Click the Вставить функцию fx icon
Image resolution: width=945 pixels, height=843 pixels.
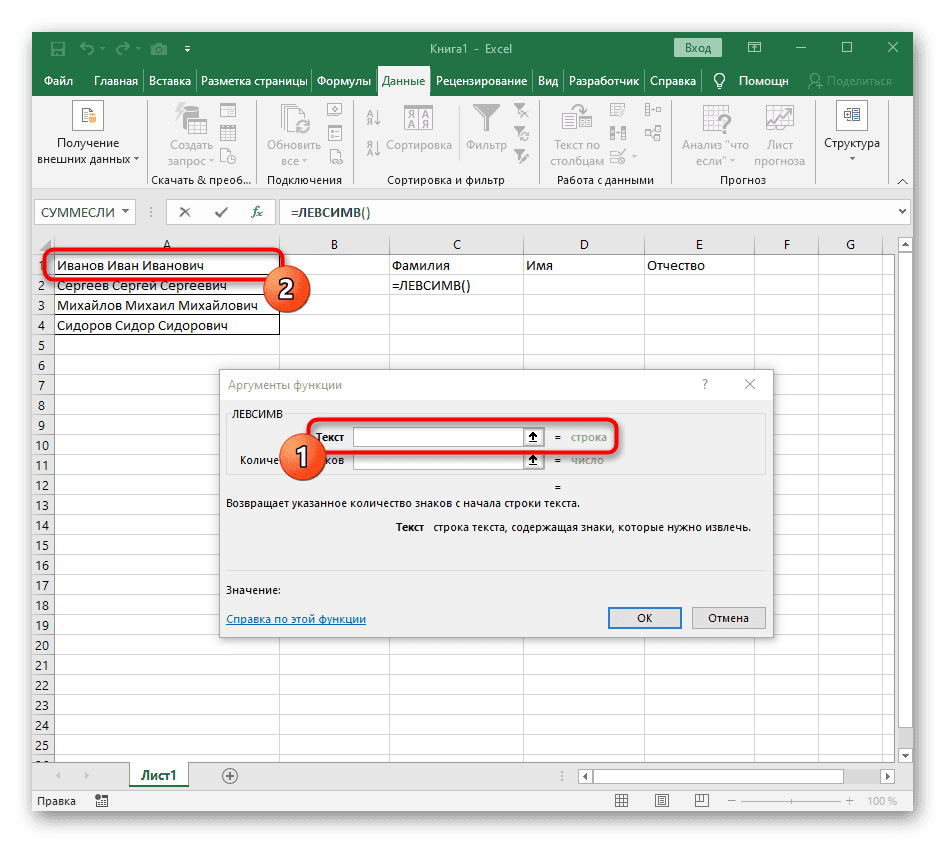[256, 211]
